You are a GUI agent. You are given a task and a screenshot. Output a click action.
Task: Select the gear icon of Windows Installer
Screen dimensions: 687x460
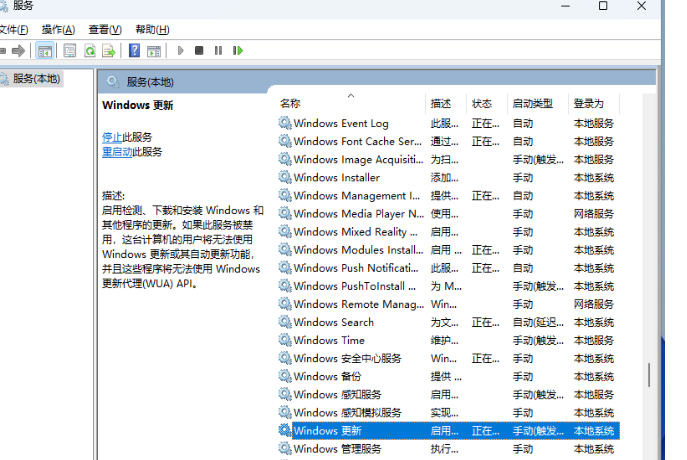285,177
